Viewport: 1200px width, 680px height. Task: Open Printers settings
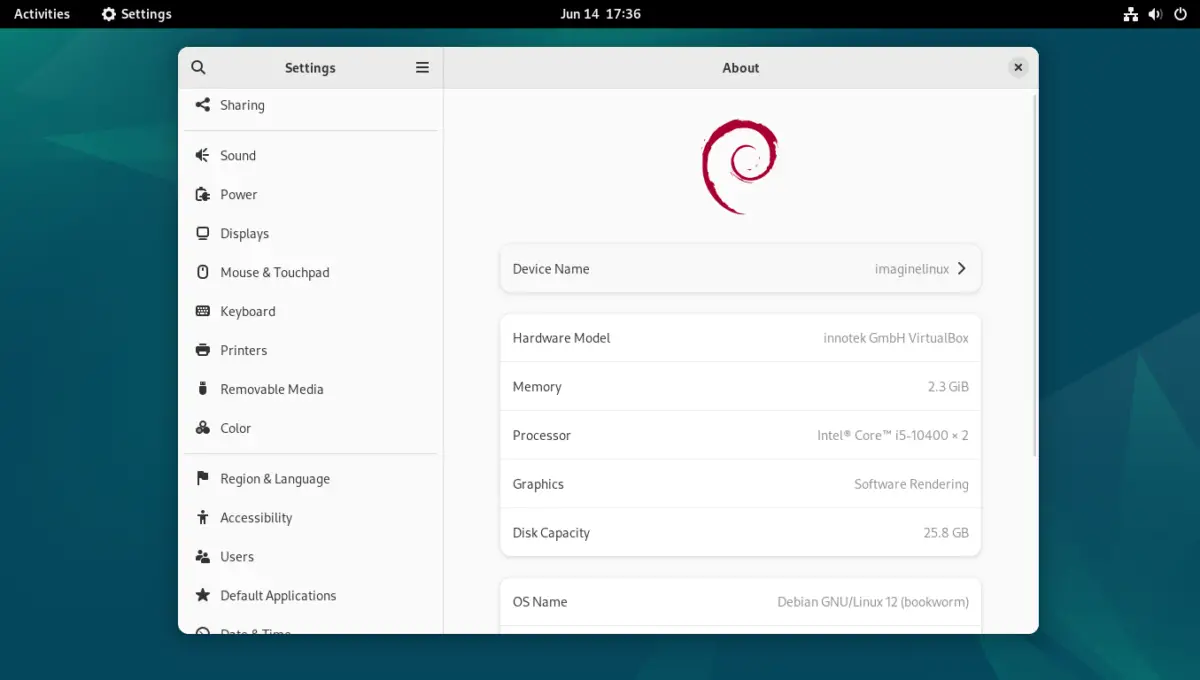click(311, 350)
